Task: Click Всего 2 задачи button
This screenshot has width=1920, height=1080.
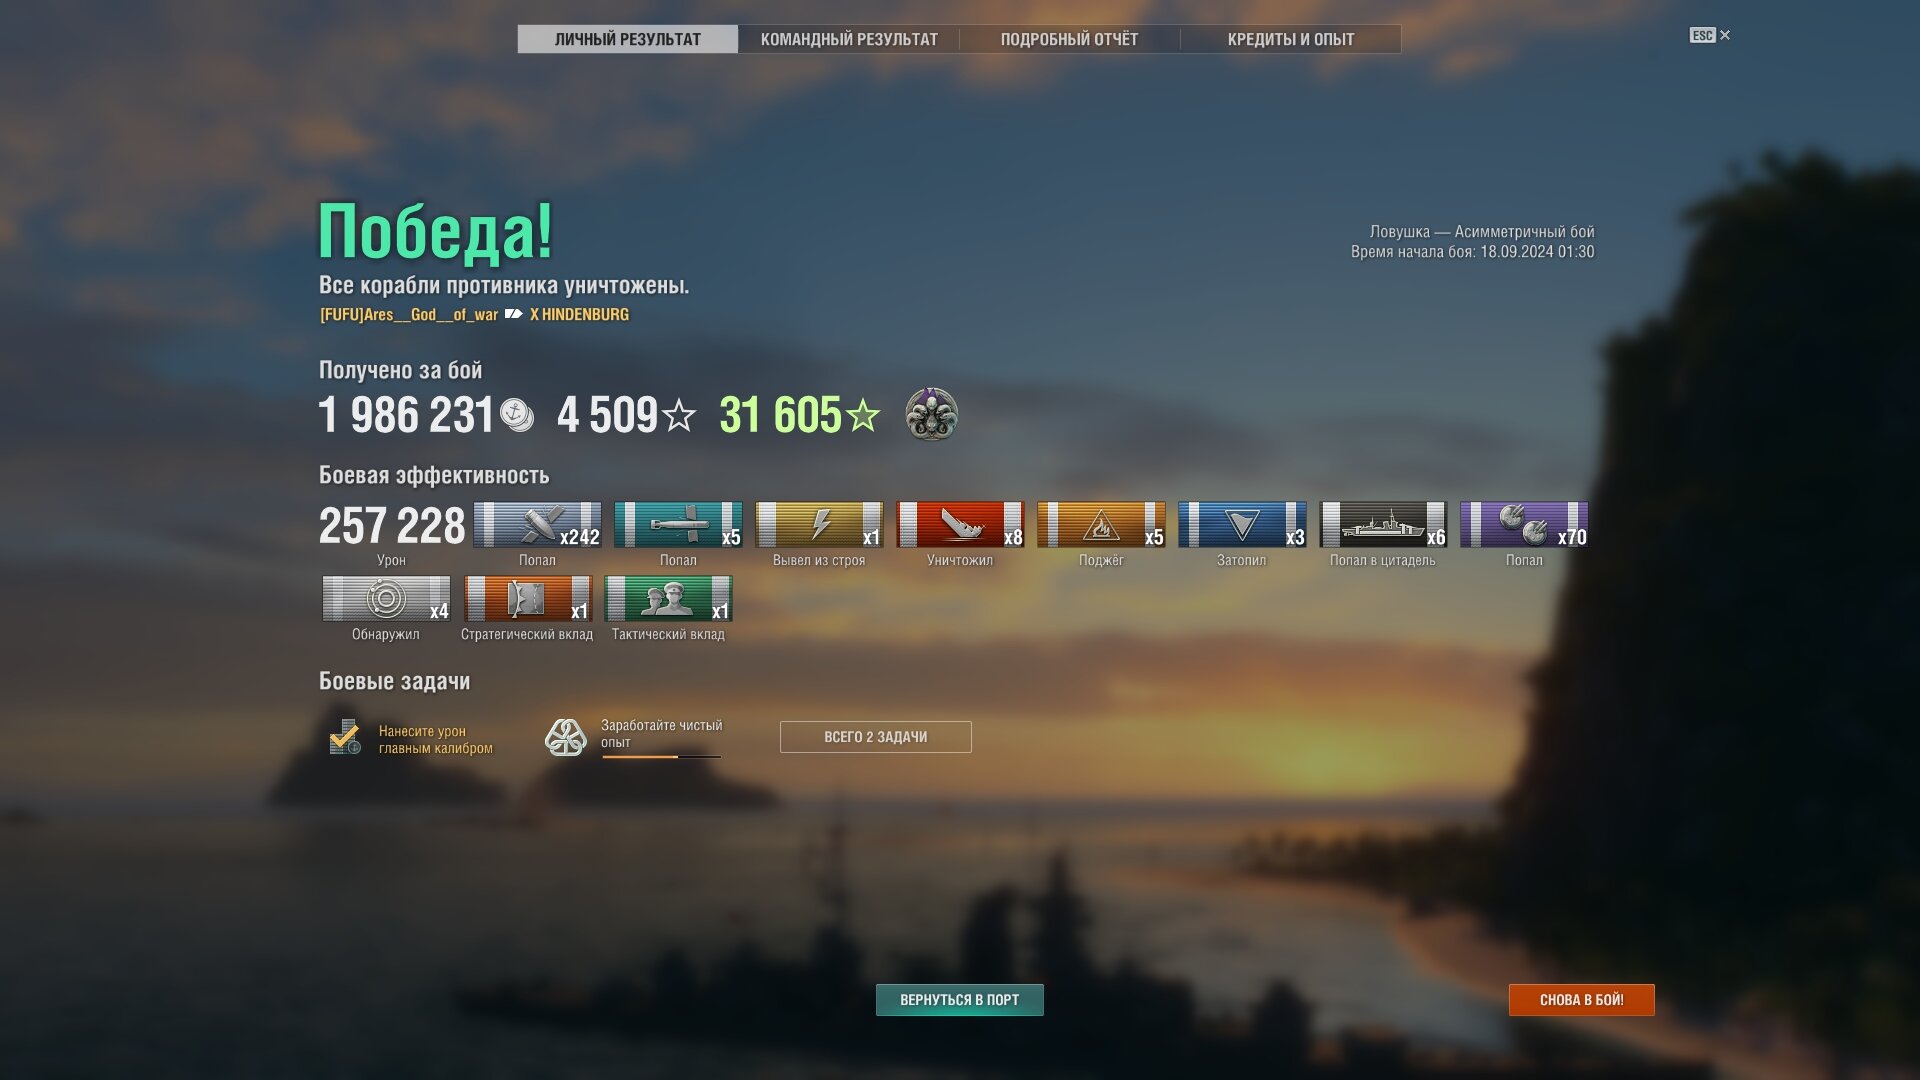Action: click(875, 737)
